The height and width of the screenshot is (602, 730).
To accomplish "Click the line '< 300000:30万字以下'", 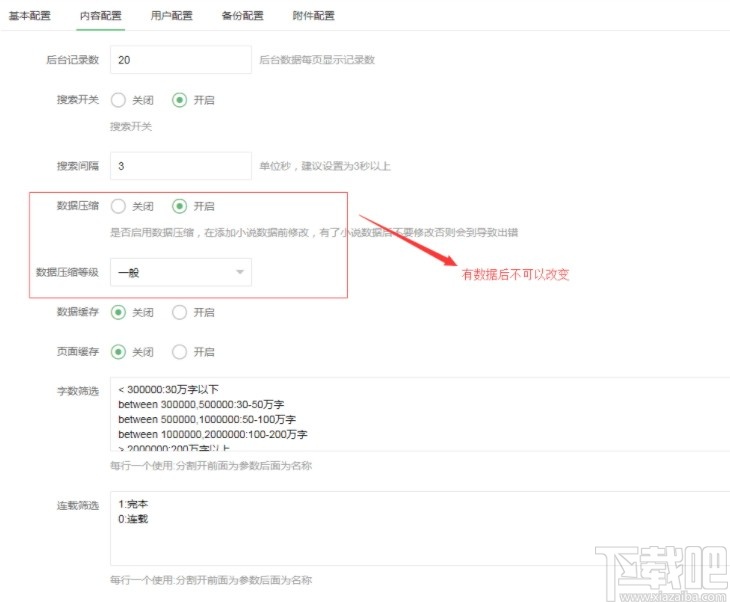I will tap(168, 389).
